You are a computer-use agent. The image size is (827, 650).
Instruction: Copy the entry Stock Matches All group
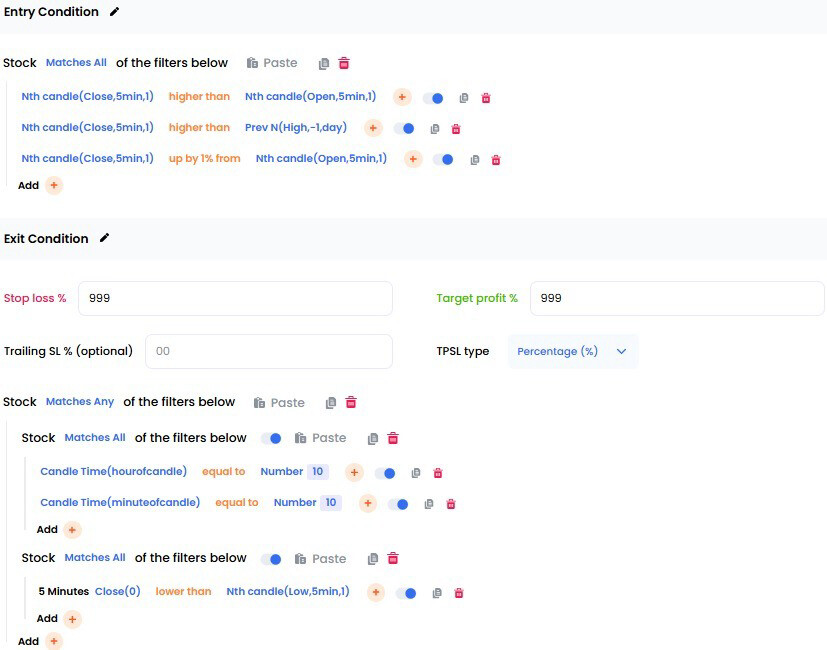click(324, 63)
